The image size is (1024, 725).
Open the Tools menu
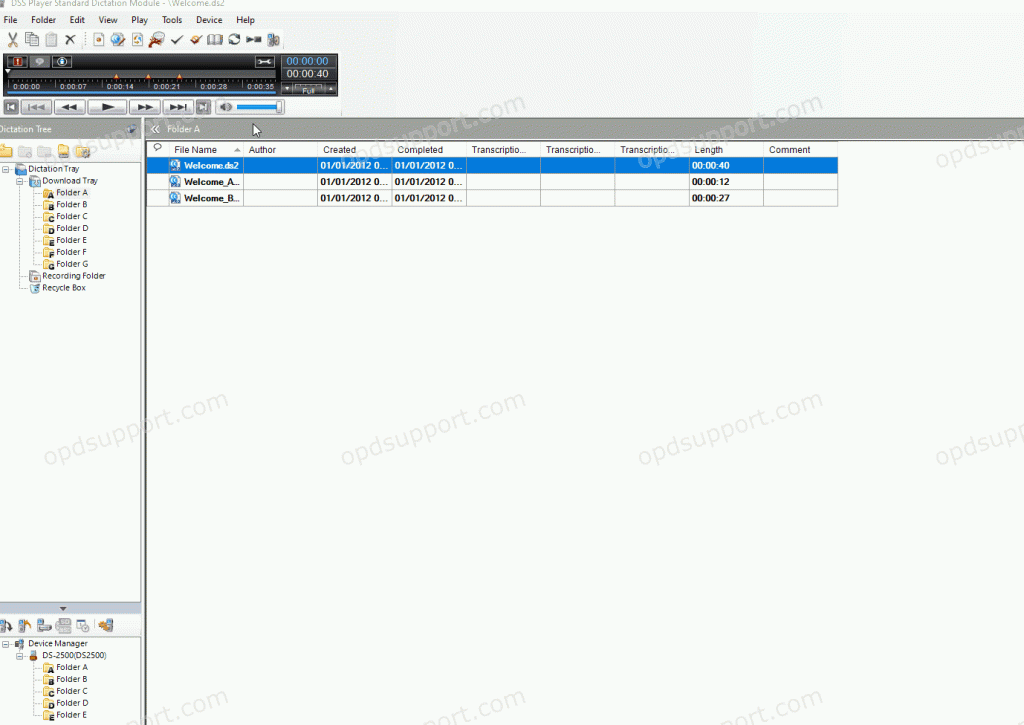[x=171, y=19]
